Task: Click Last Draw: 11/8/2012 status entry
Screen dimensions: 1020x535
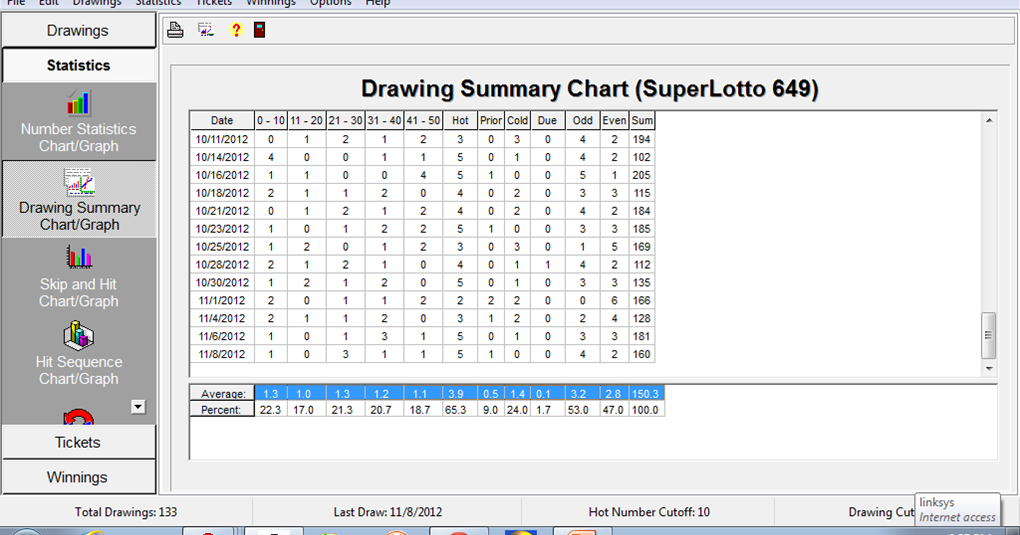Action: click(x=388, y=512)
